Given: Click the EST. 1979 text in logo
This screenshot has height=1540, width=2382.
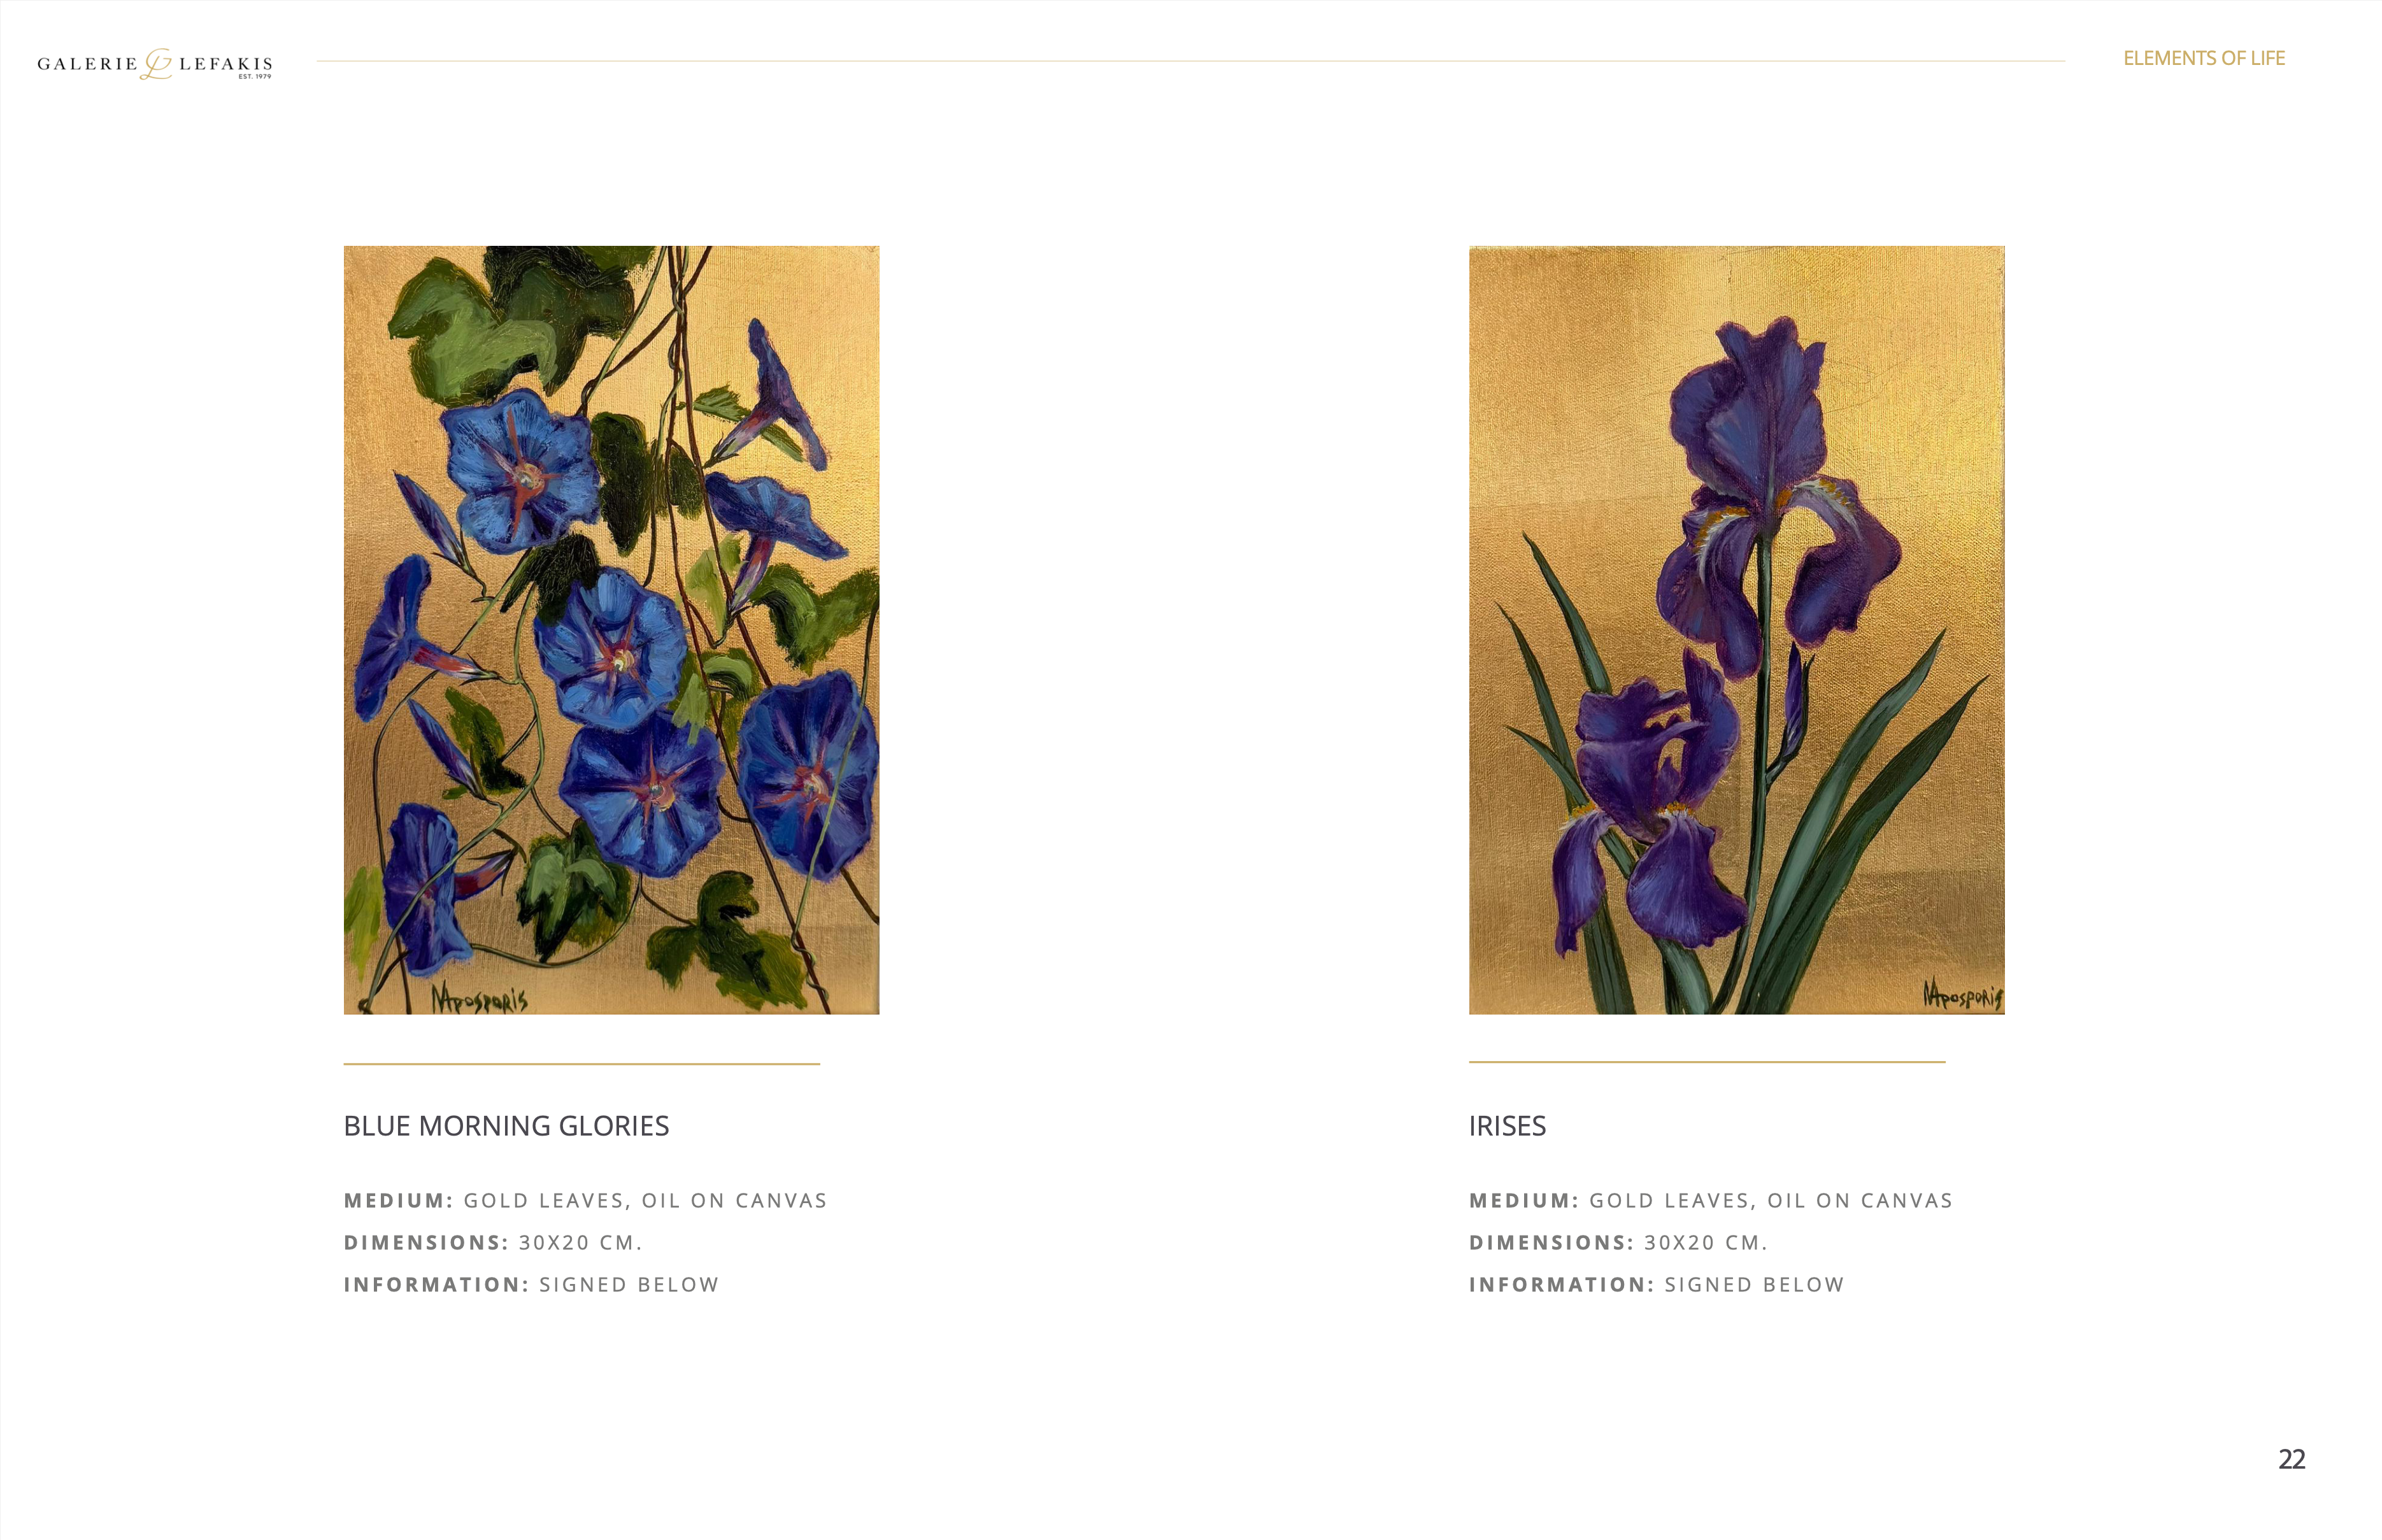Looking at the screenshot, I should coord(255,77).
